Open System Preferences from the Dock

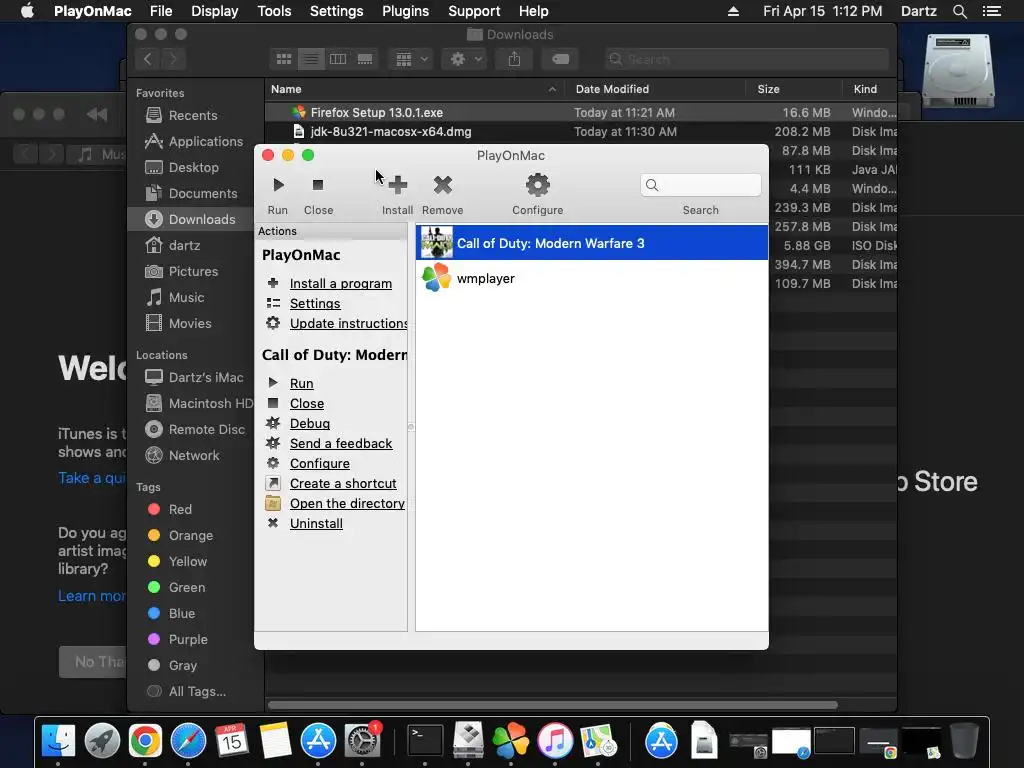pyautogui.click(x=362, y=741)
